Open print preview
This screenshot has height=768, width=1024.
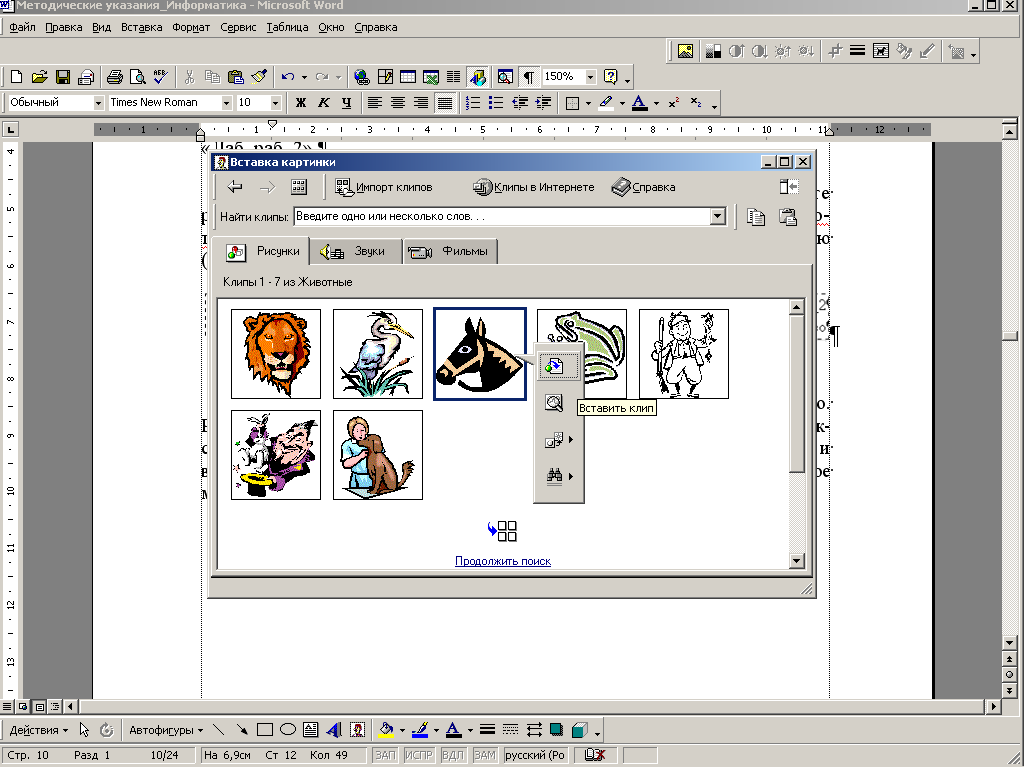[x=137, y=77]
